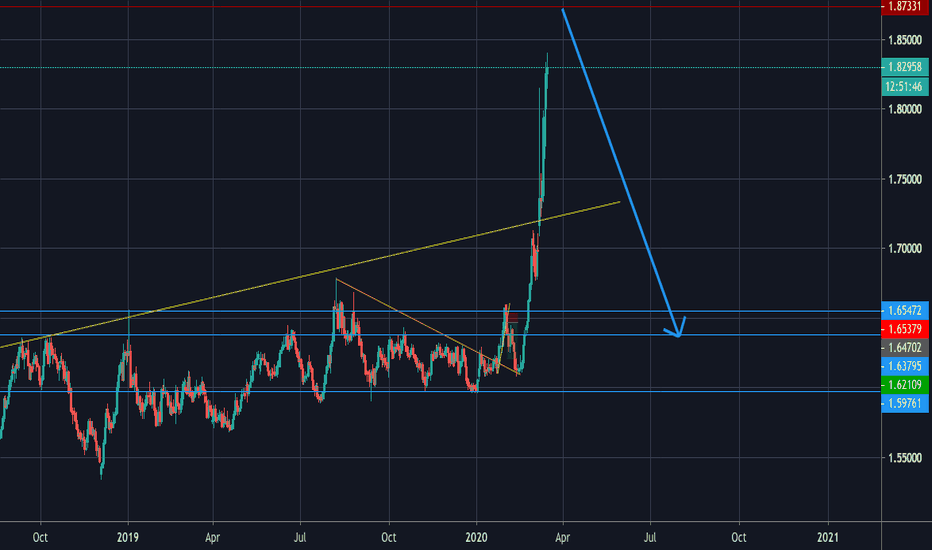The height and width of the screenshot is (550, 932).
Task: Click the green 1.62109 price label
Action: coord(905,385)
